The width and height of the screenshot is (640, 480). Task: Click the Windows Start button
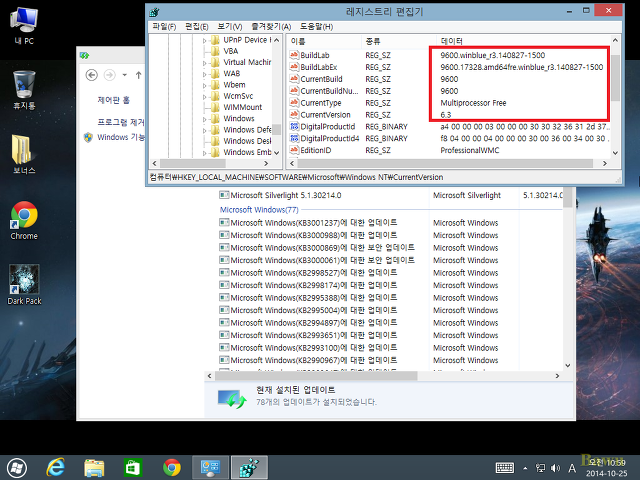pos(17,468)
